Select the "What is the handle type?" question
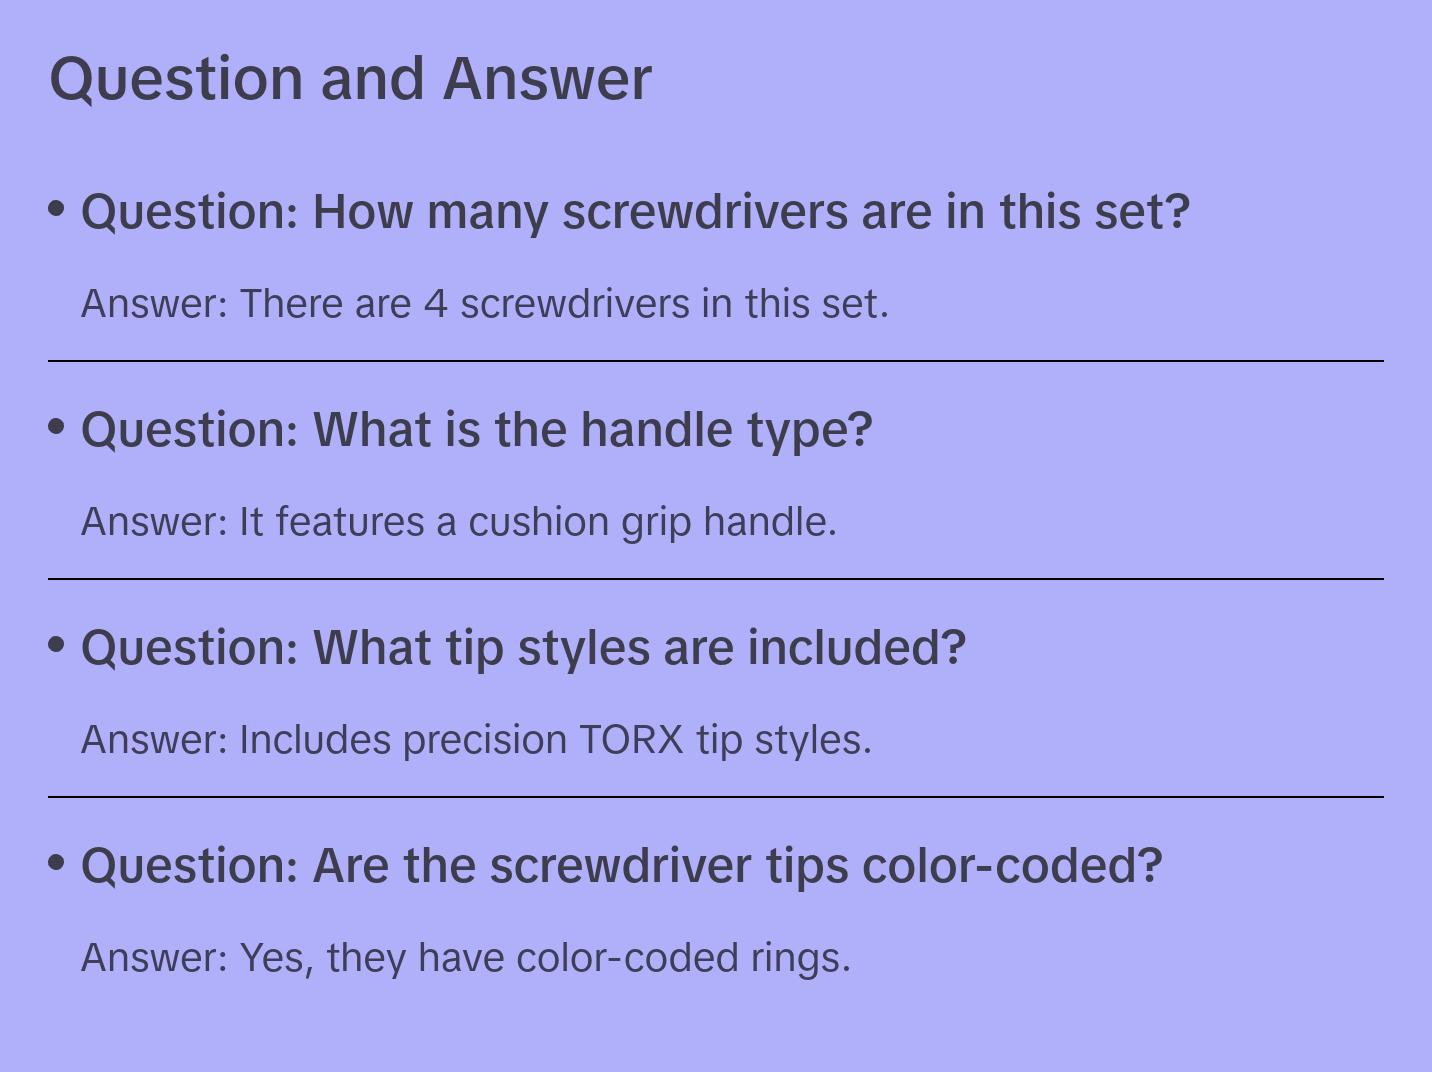 [x=477, y=430]
